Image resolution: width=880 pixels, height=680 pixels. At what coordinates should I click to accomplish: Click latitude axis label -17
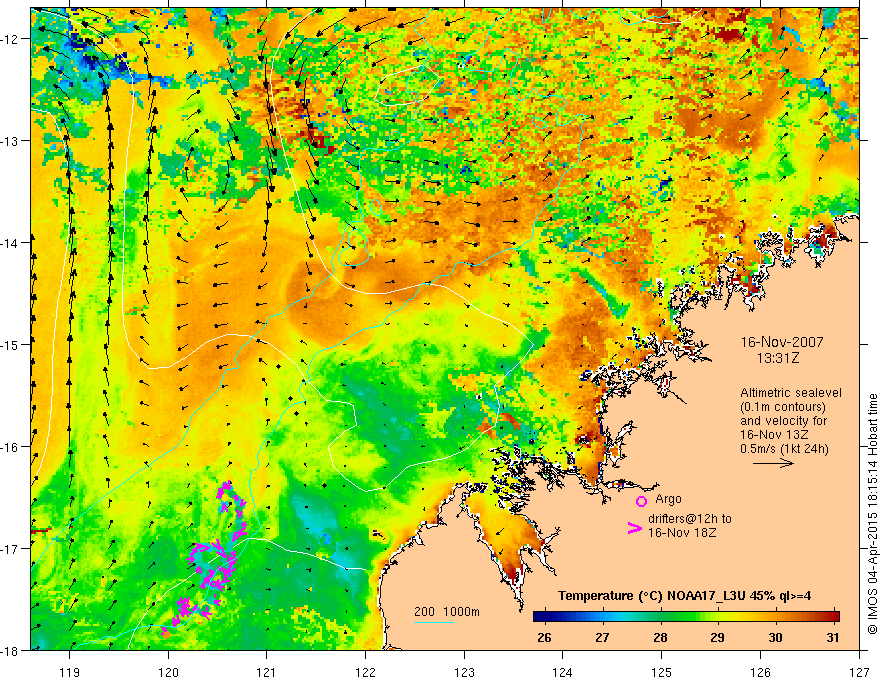(11, 549)
